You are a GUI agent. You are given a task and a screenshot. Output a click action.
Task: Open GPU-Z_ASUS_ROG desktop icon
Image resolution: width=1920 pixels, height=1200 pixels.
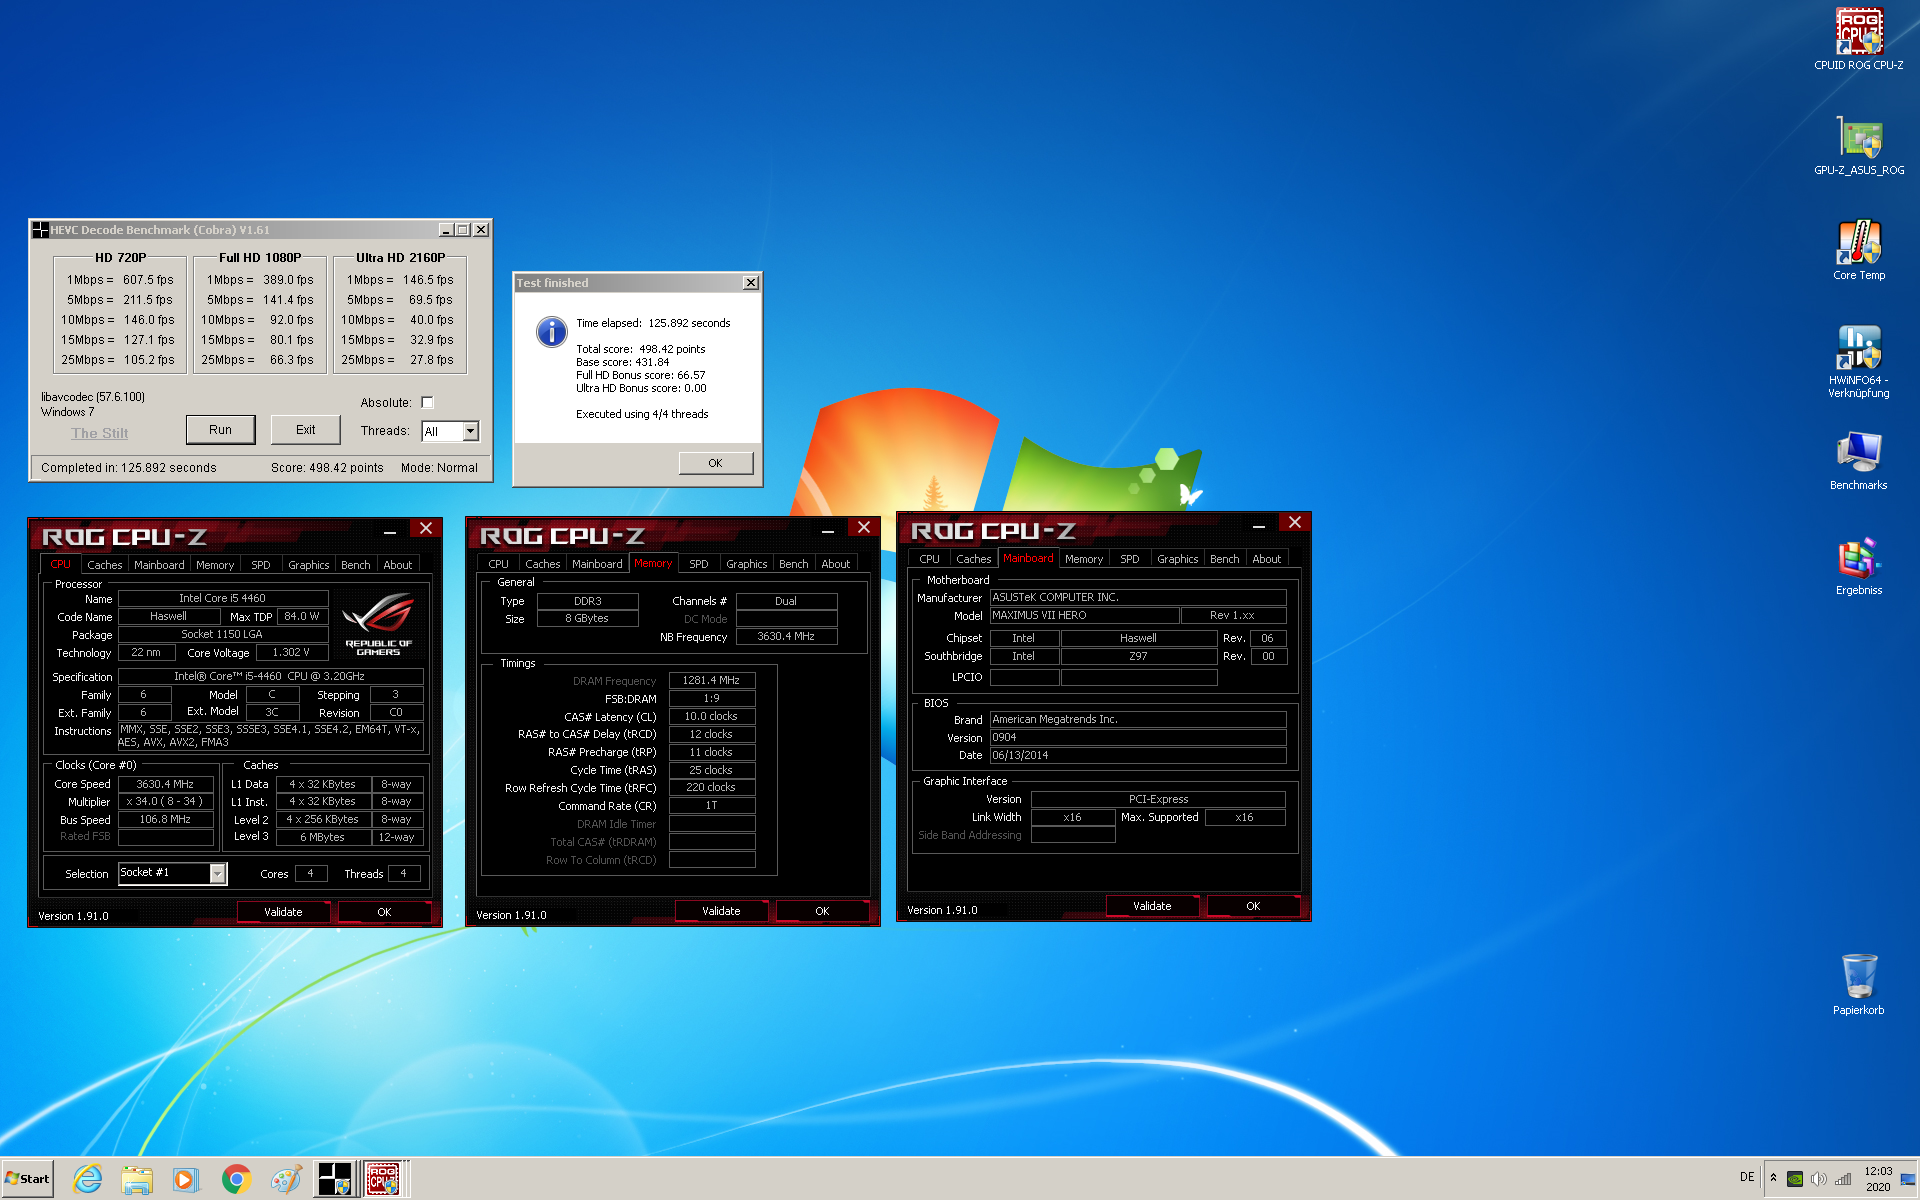coord(1858,145)
